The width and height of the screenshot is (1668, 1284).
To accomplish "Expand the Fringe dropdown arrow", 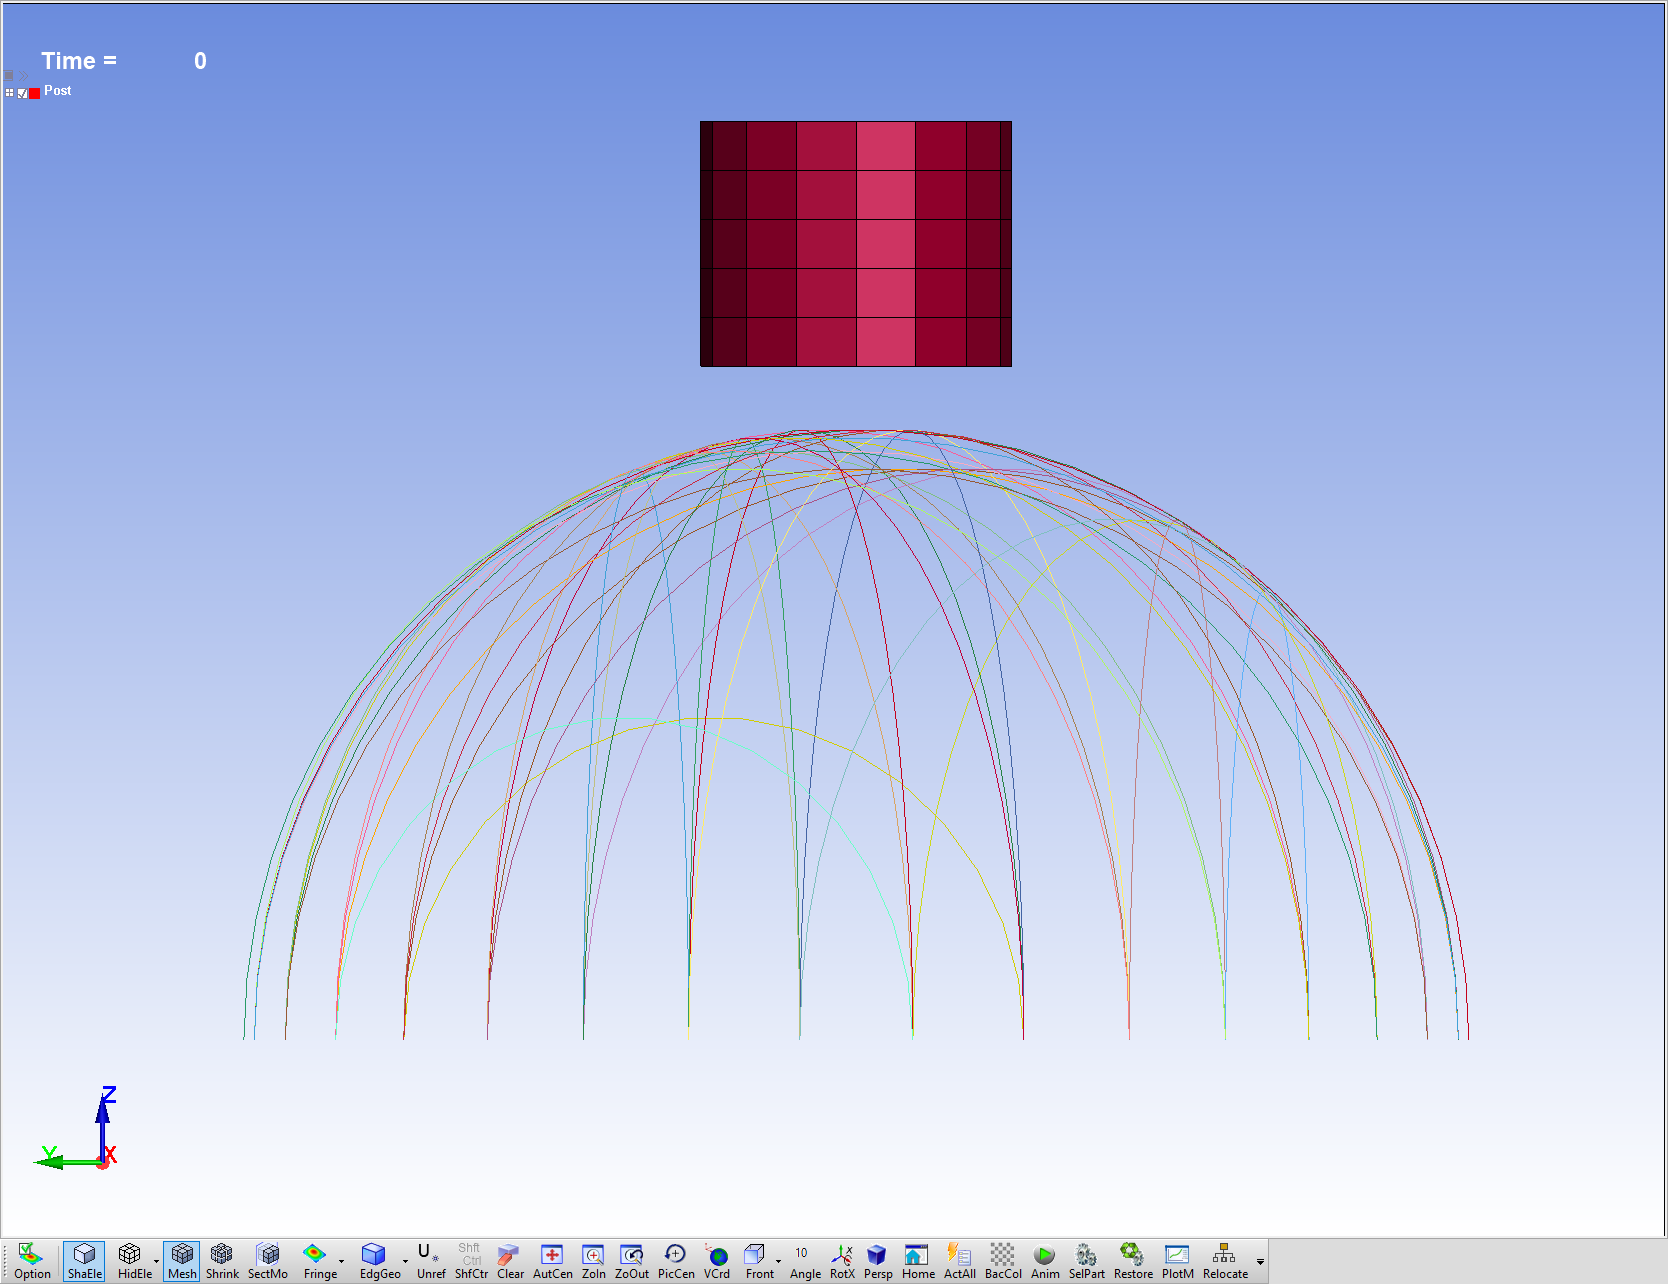I will (x=342, y=1261).
